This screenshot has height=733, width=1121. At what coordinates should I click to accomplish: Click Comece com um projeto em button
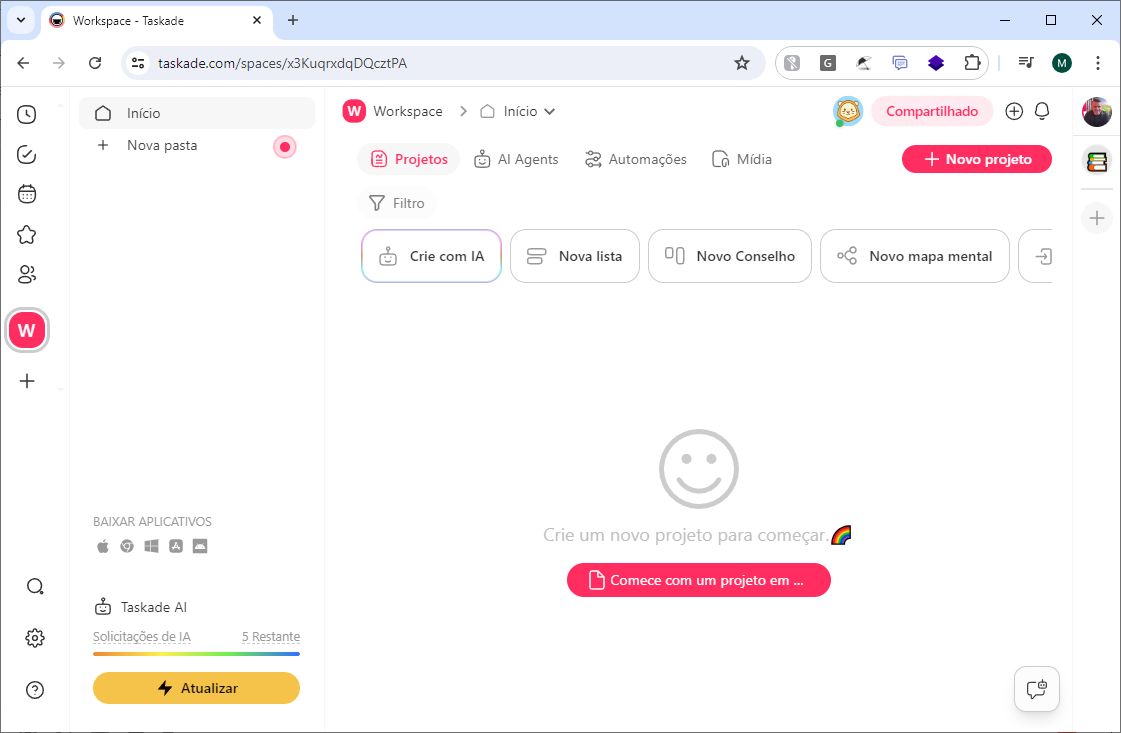698,580
